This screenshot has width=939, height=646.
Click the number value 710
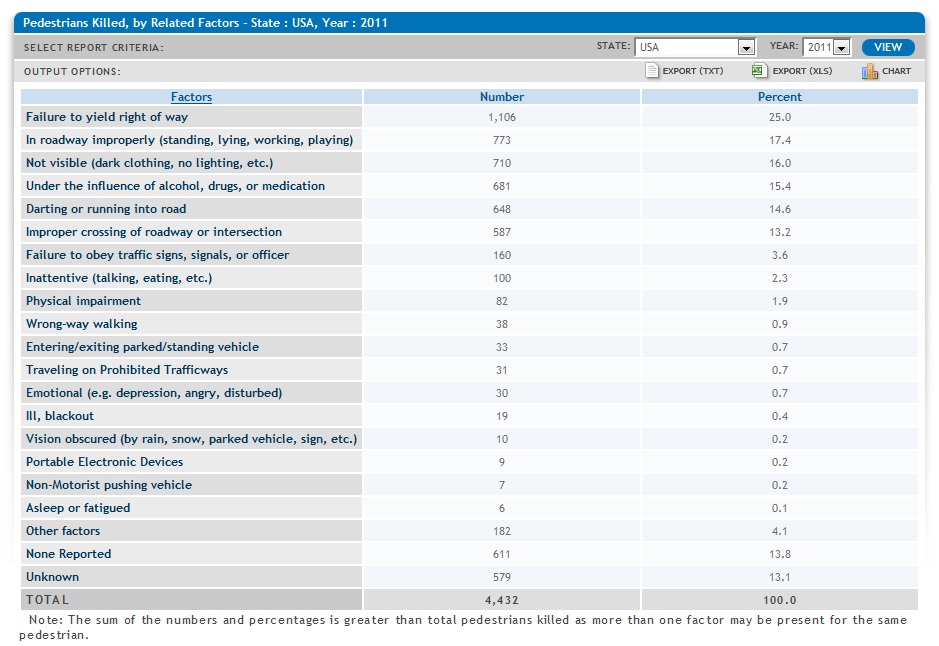tap(502, 163)
